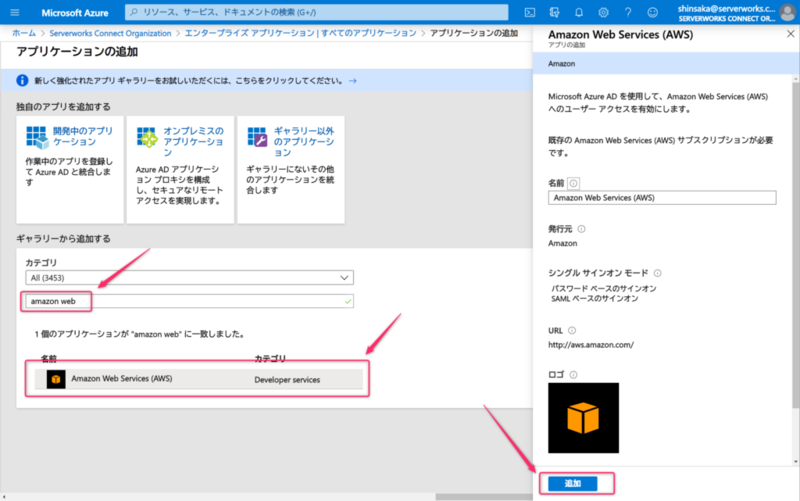The height and width of the screenshot is (501, 800).
Task: Click the info icon beside 名前 label
Action: point(573,183)
